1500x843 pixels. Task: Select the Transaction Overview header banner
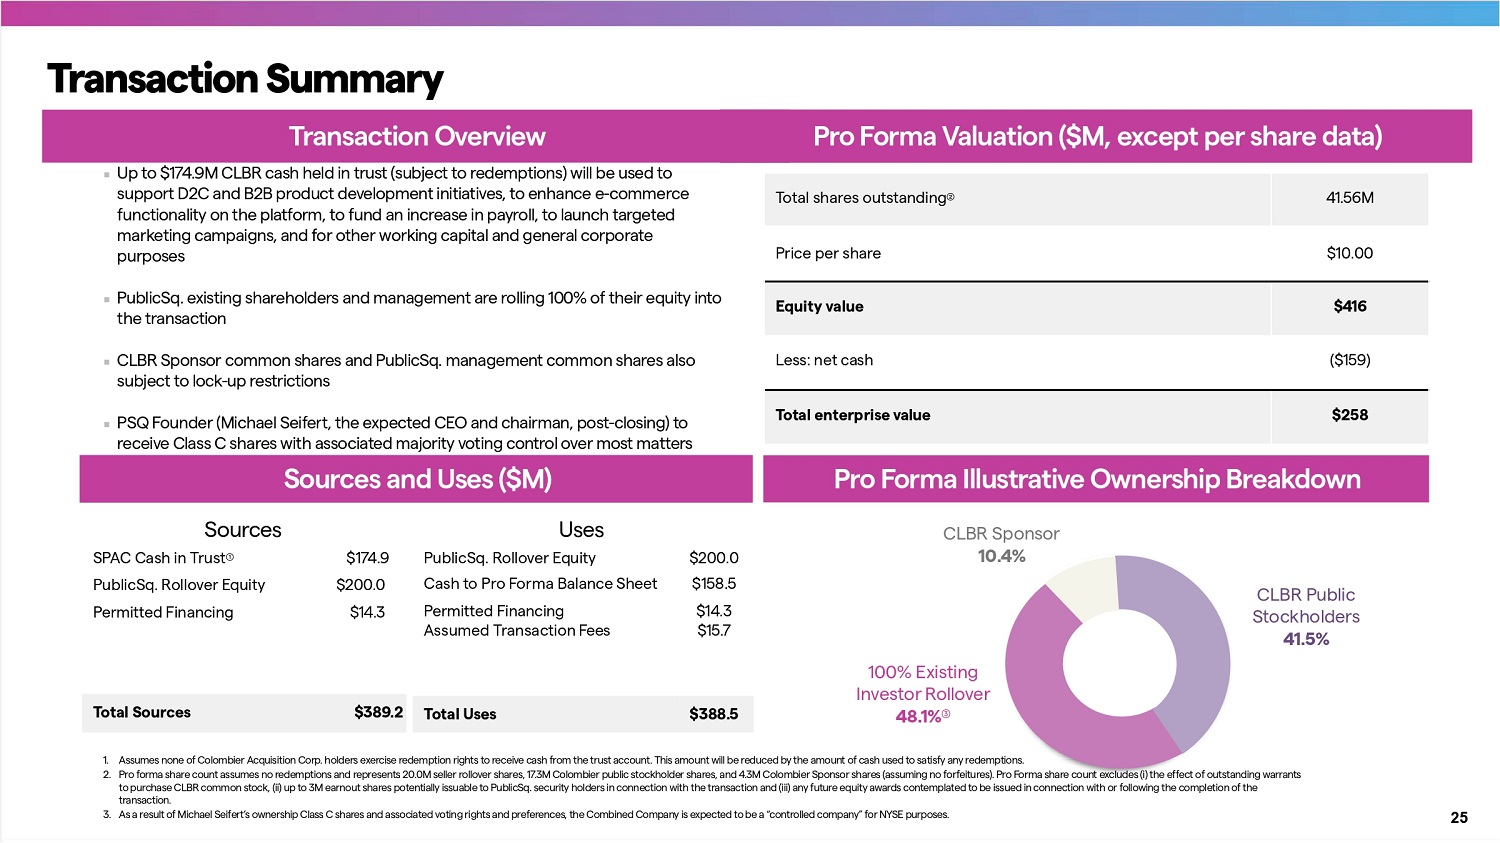point(416,136)
